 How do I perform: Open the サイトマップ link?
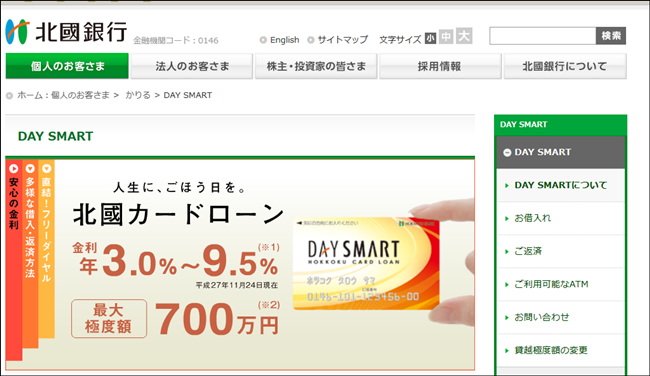[x=342, y=40]
